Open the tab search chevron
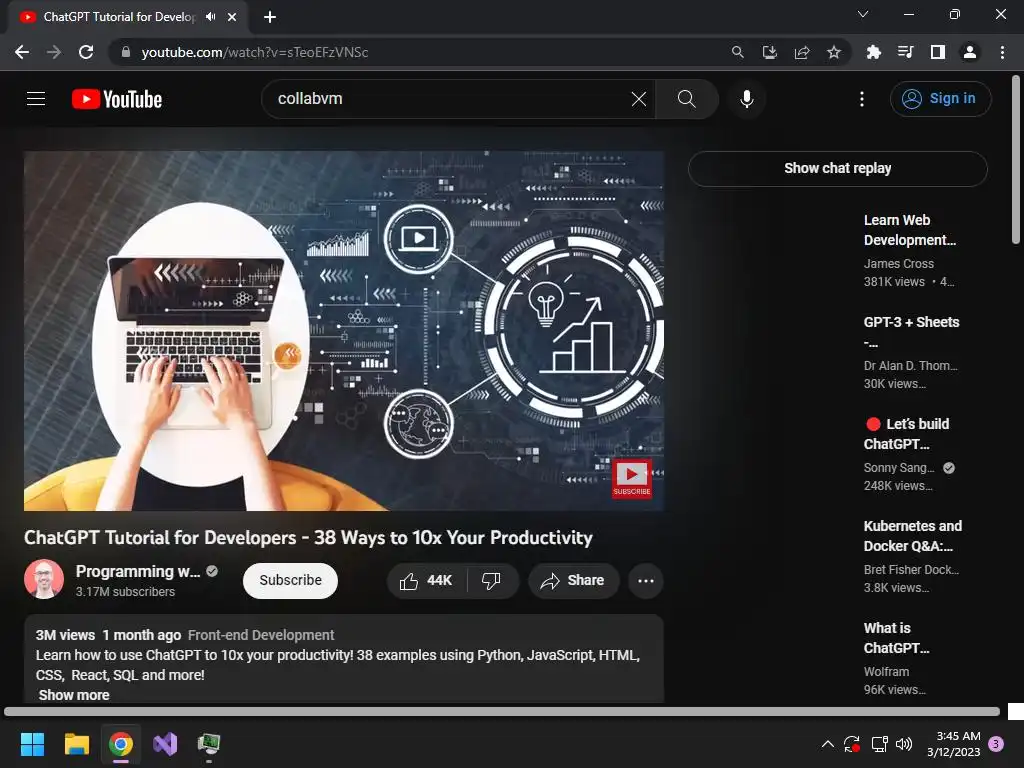Image resolution: width=1024 pixels, height=768 pixels. (863, 14)
